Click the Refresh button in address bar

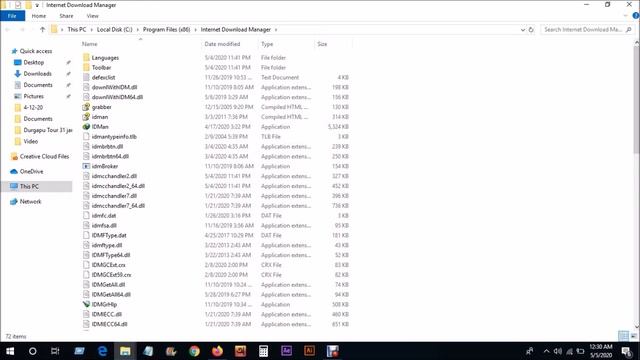click(x=531, y=29)
